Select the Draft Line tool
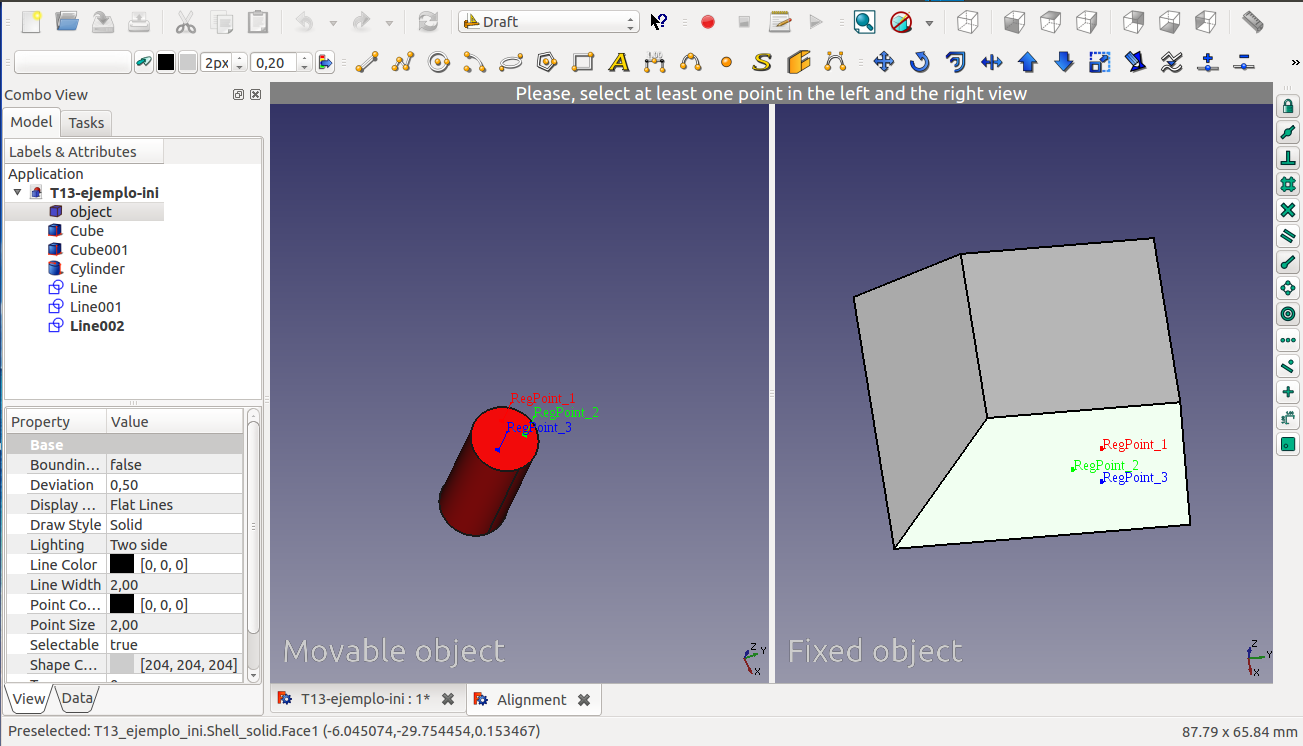This screenshot has width=1303, height=746. (367, 62)
